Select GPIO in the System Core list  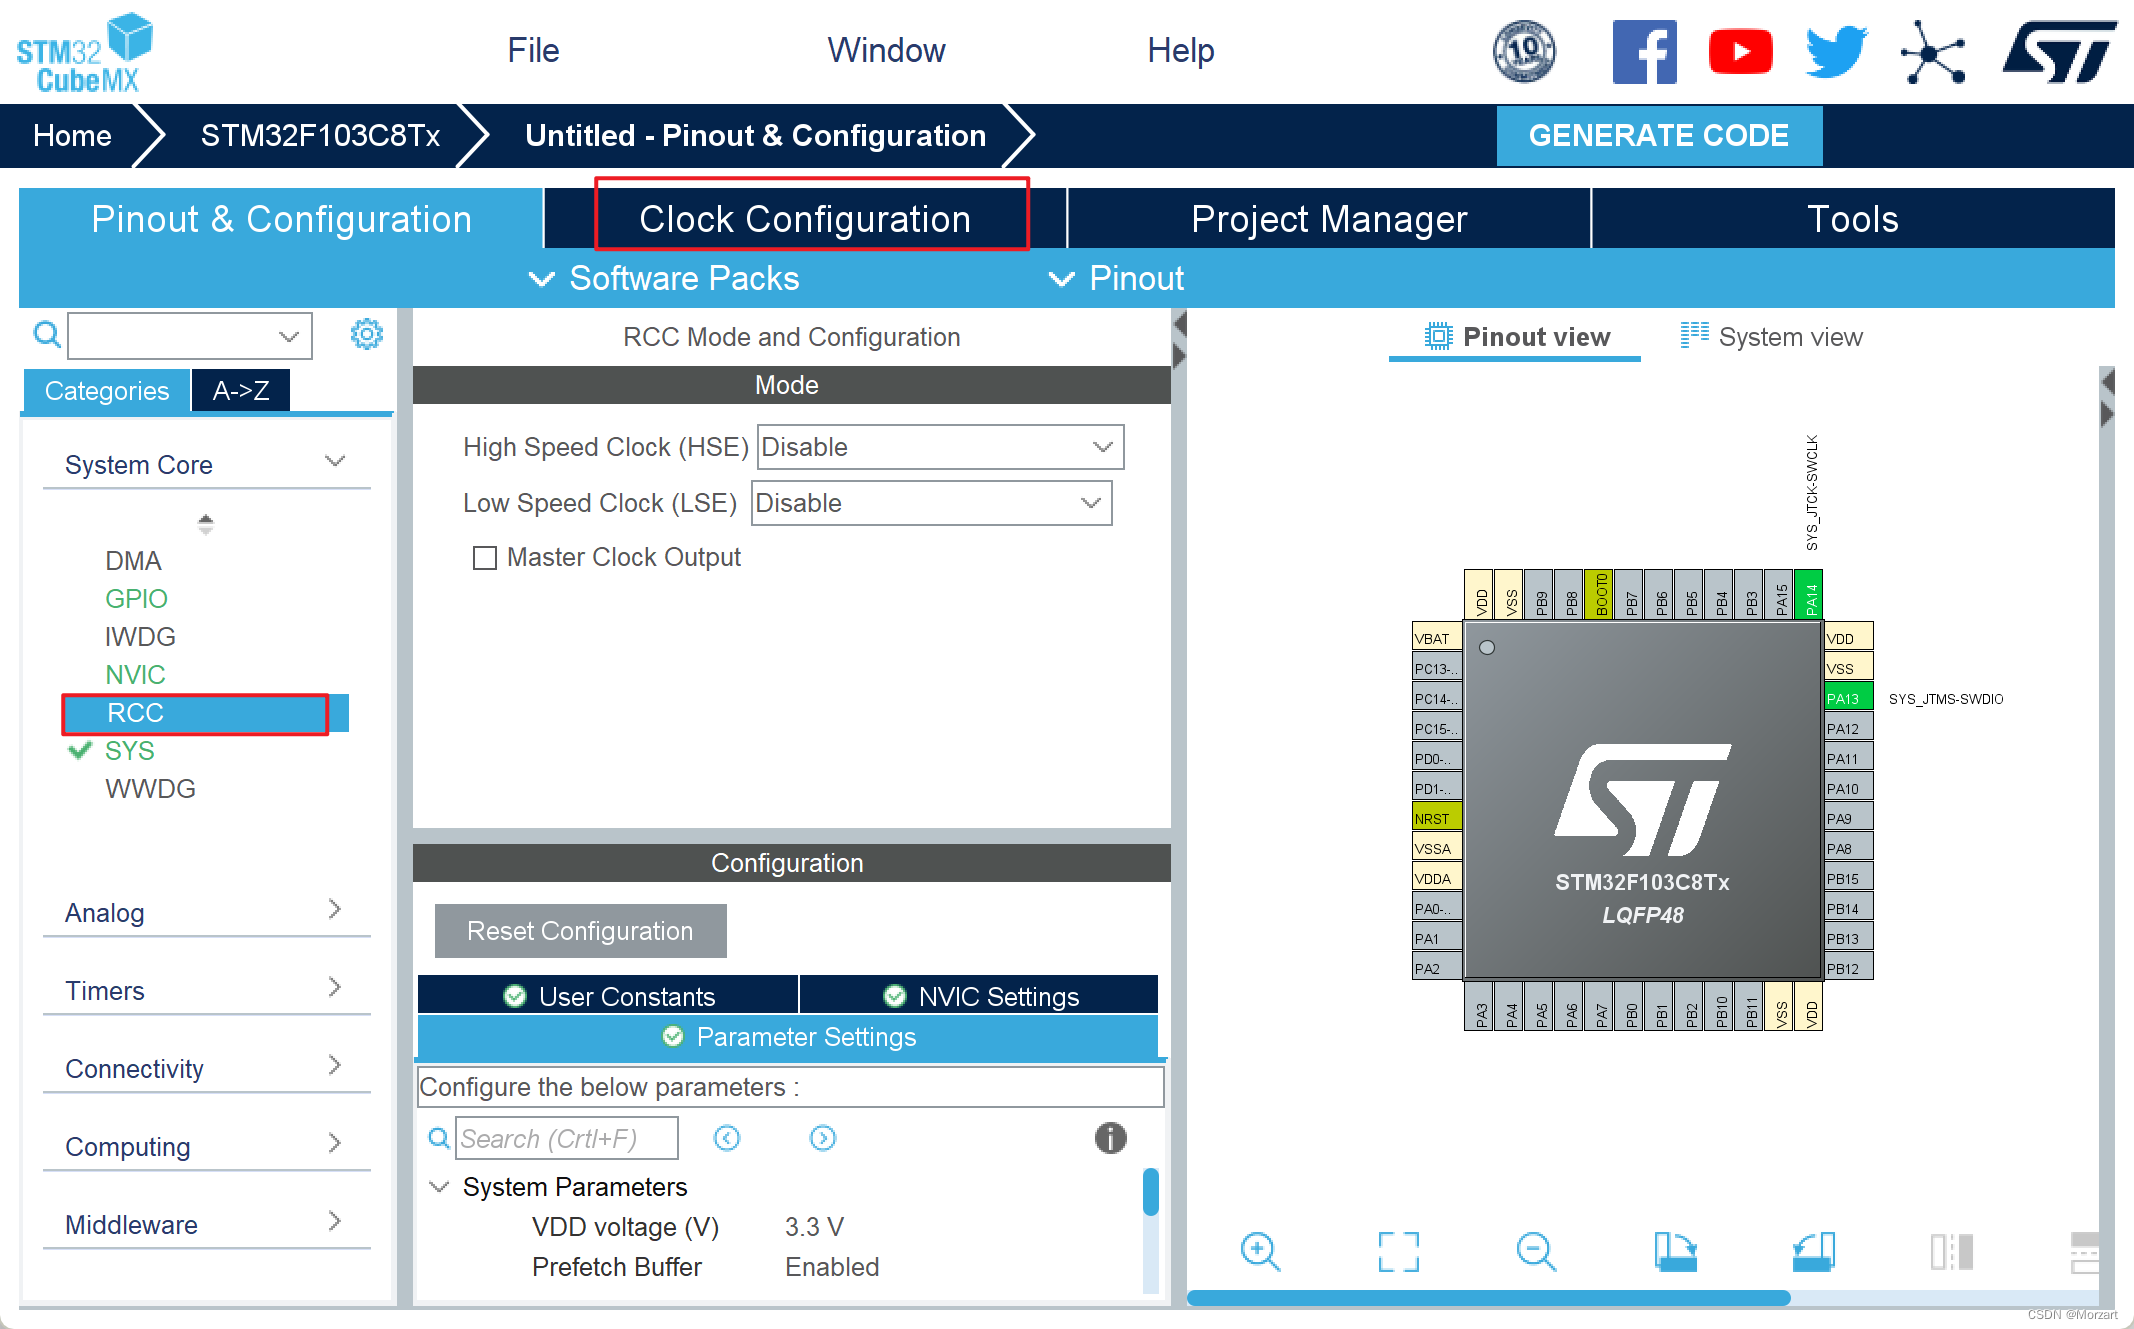[x=136, y=598]
